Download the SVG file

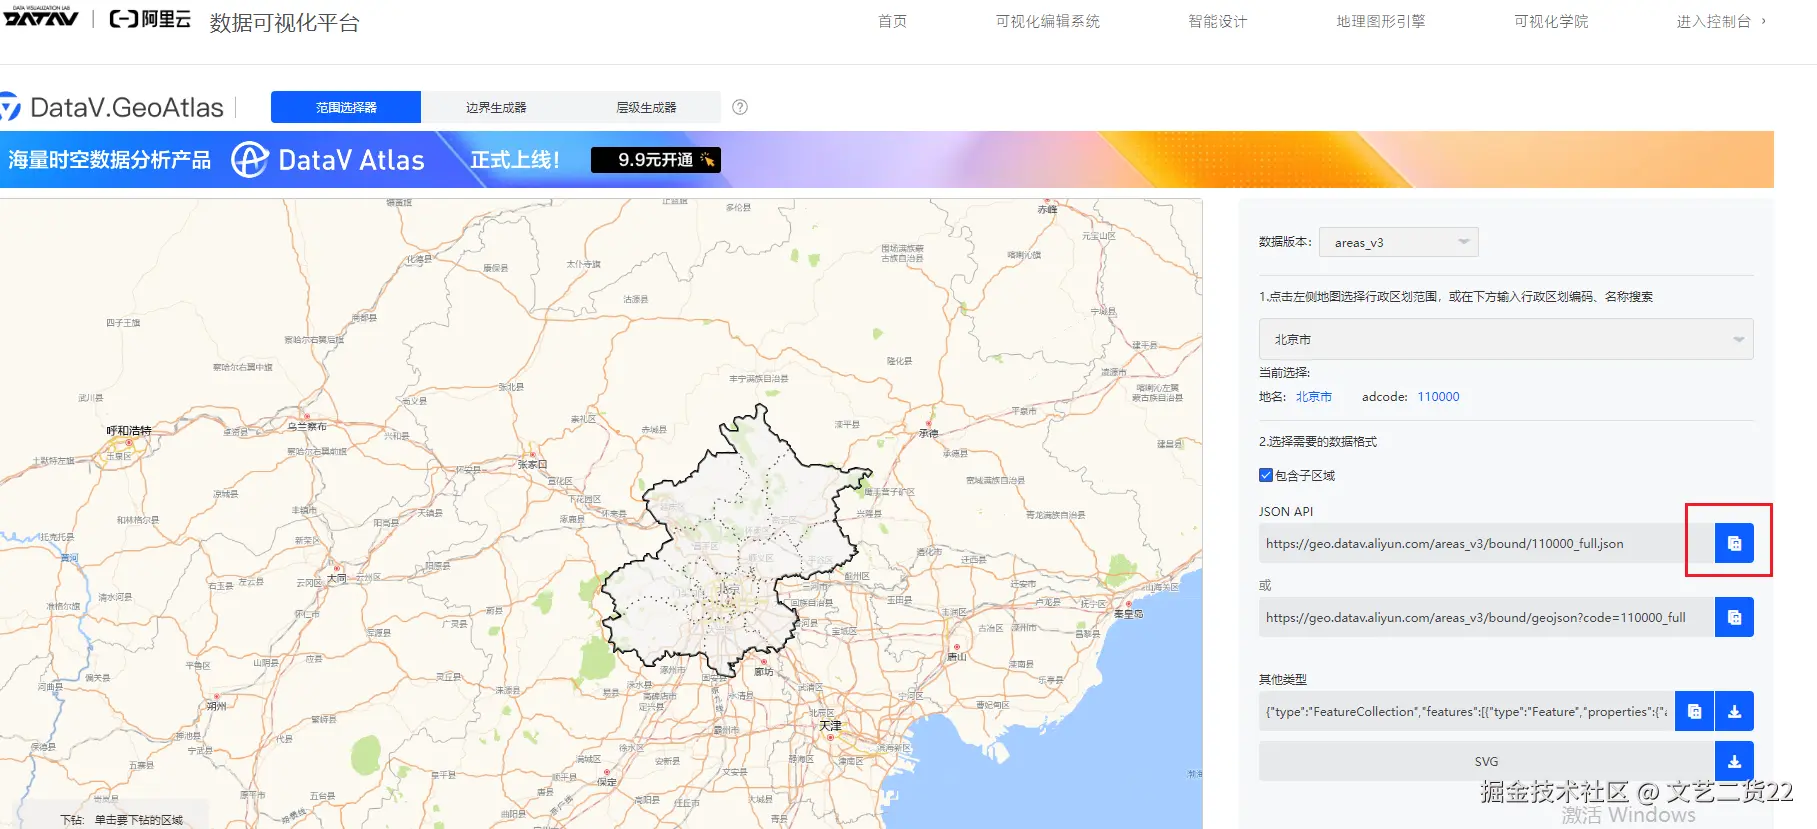pyautogui.click(x=1734, y=761)
